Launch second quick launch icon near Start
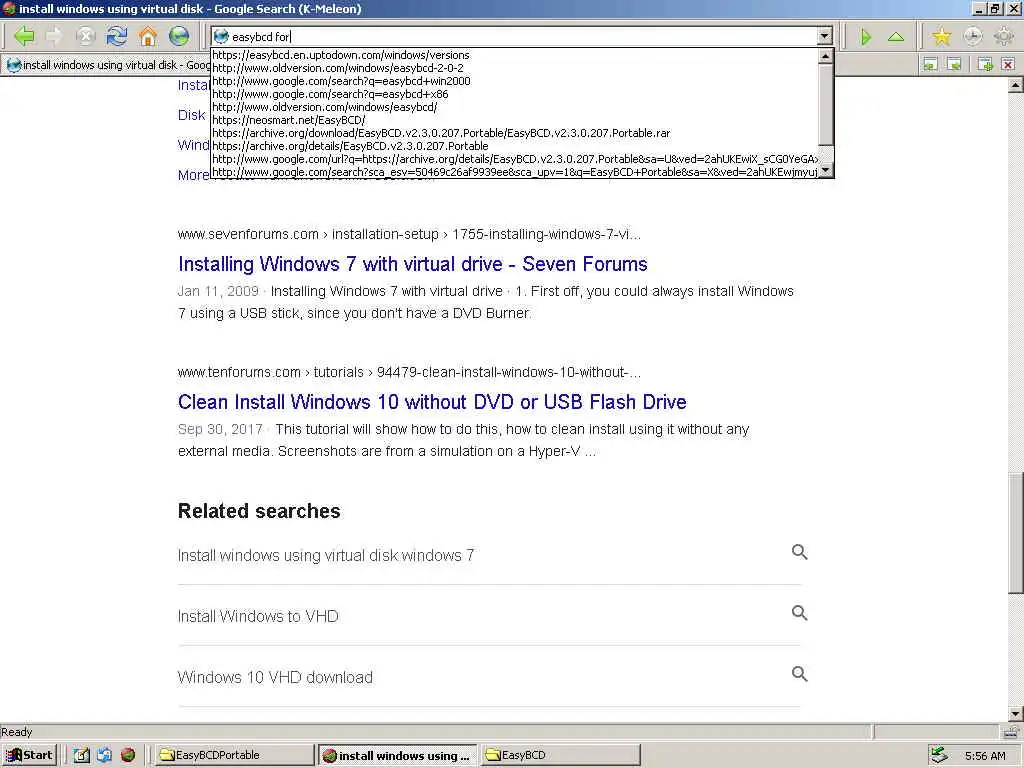The height and width of the screenshot is (768, 1024). pos(104,755)
